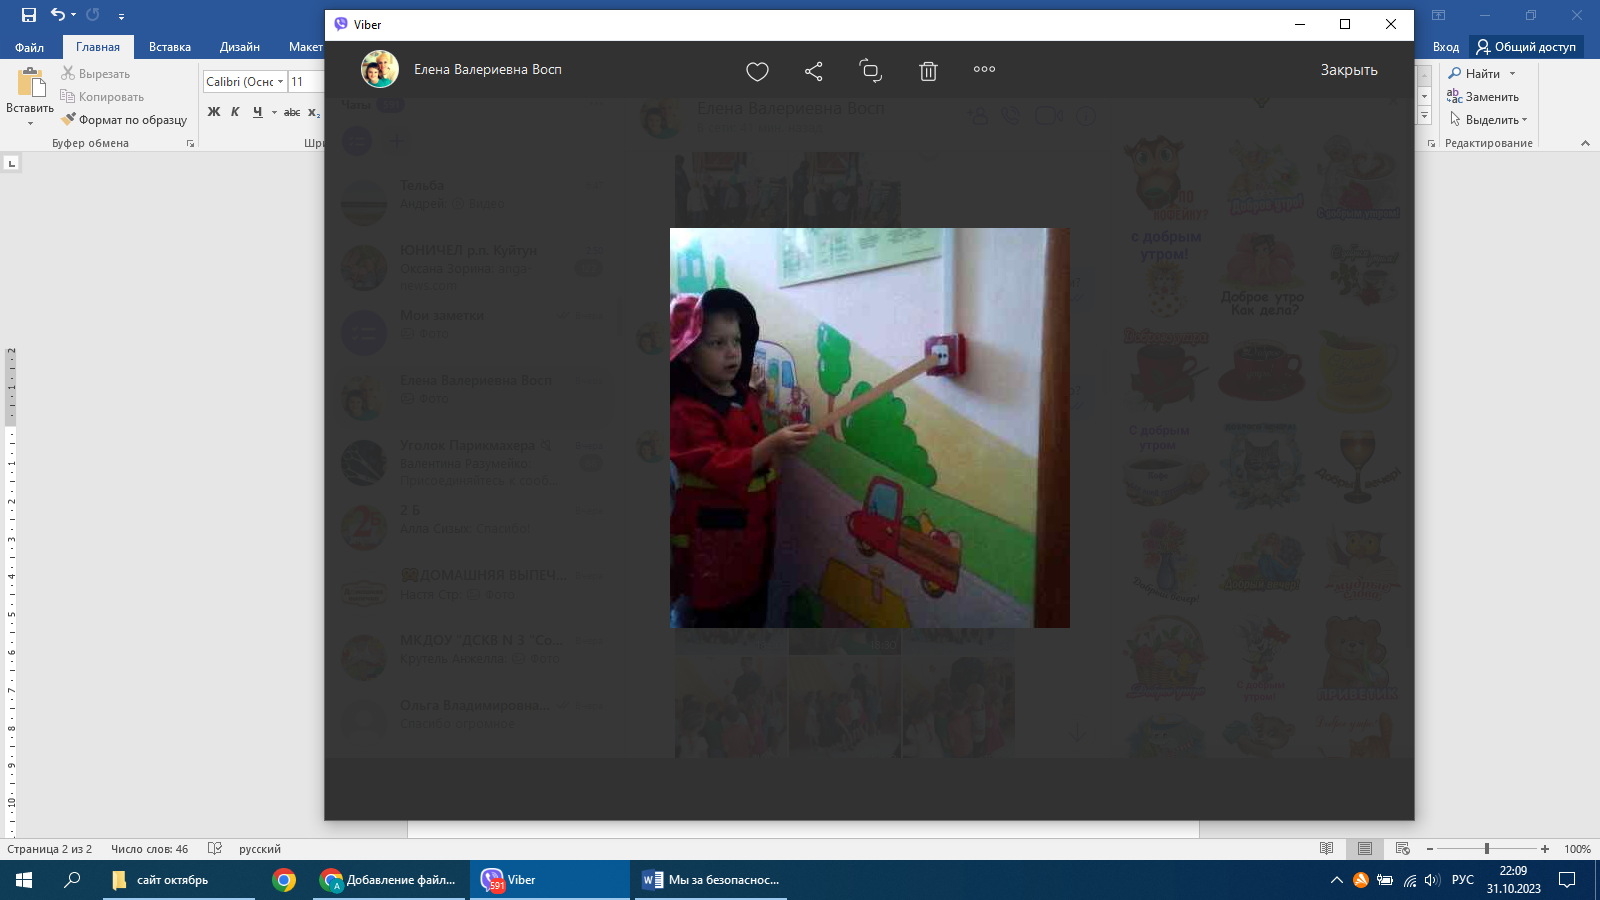Switch to Дизайн ribbon tab
This screenshot has width=1600, height=900.
(x=240, y=47)
